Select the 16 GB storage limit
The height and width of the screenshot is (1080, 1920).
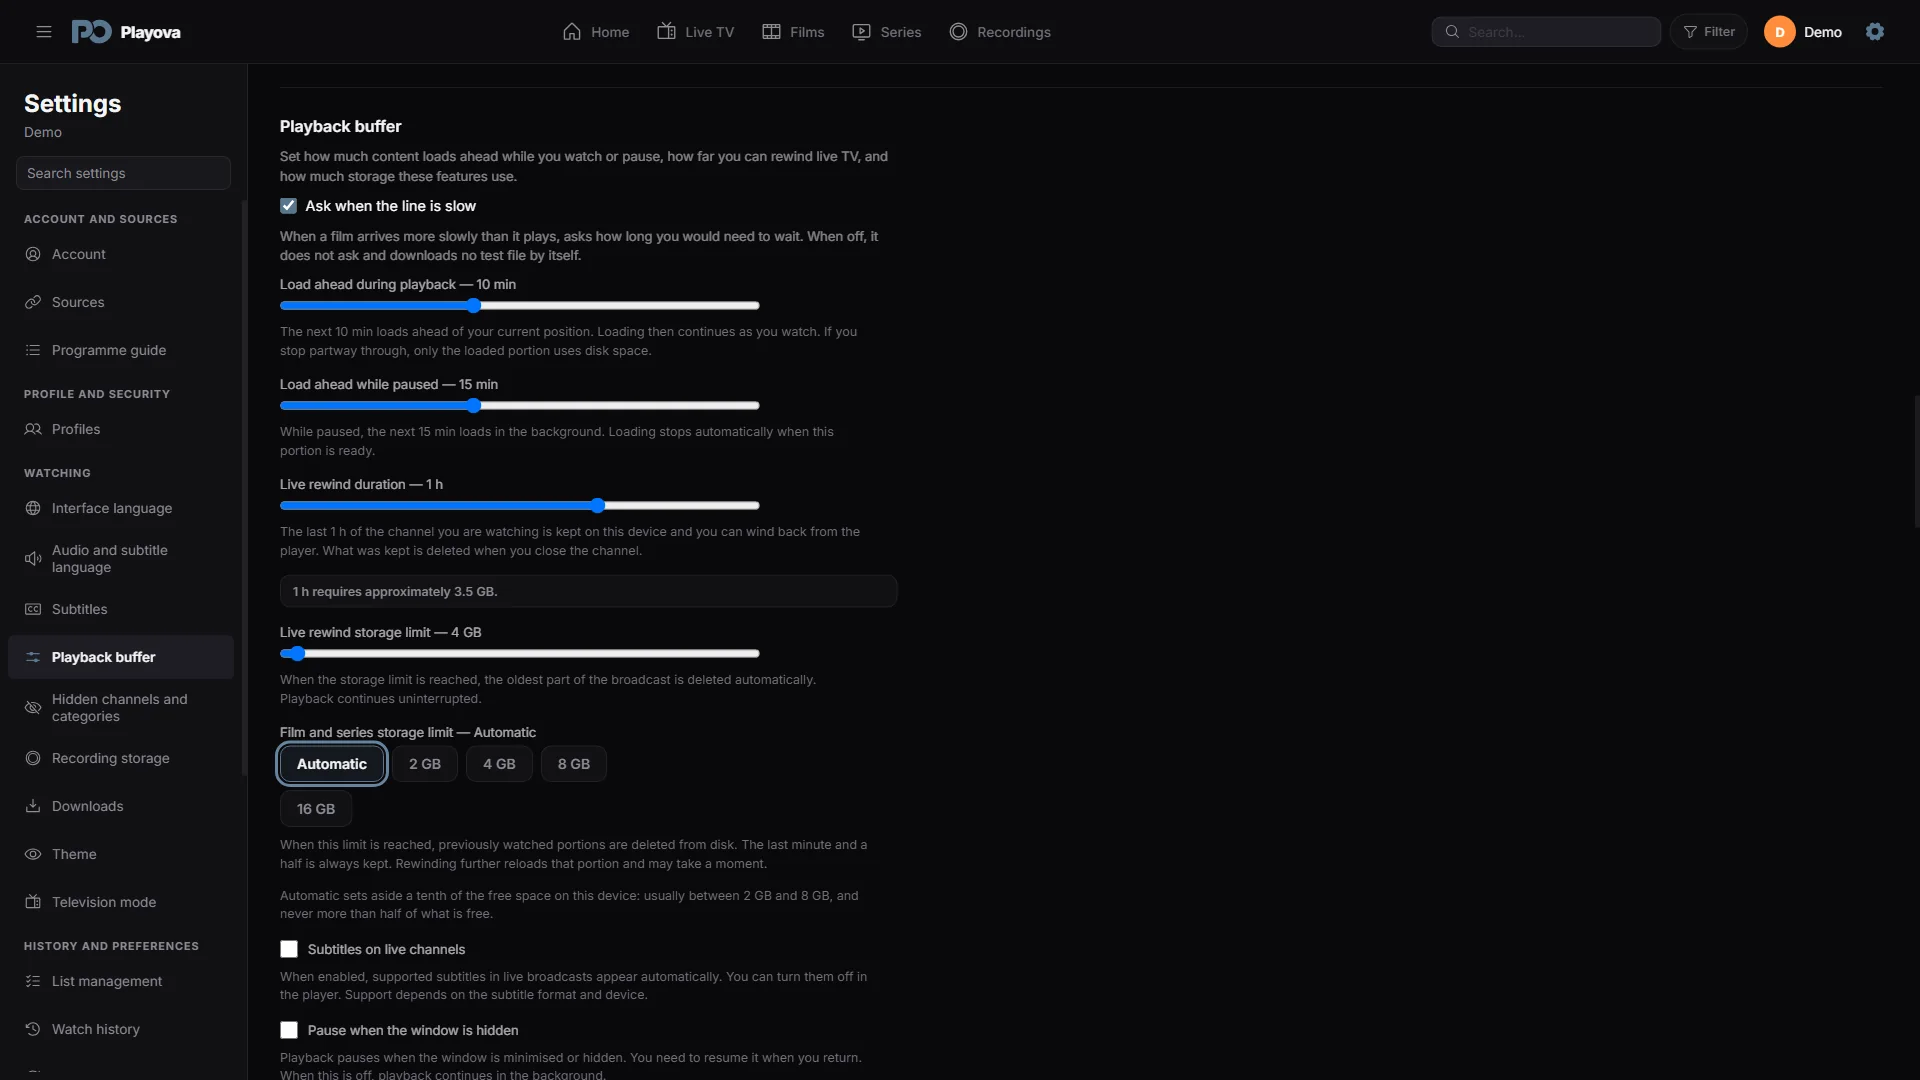point(316,809)
